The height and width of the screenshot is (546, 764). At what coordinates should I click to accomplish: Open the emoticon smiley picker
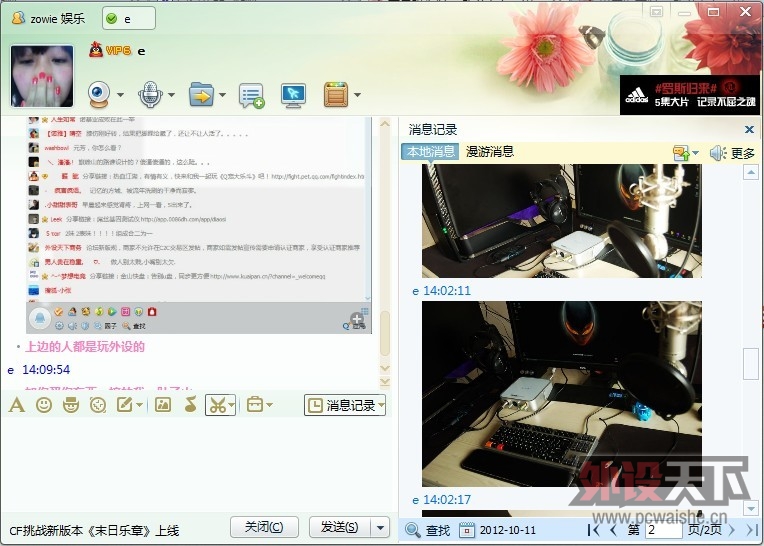tap(44, 405)
